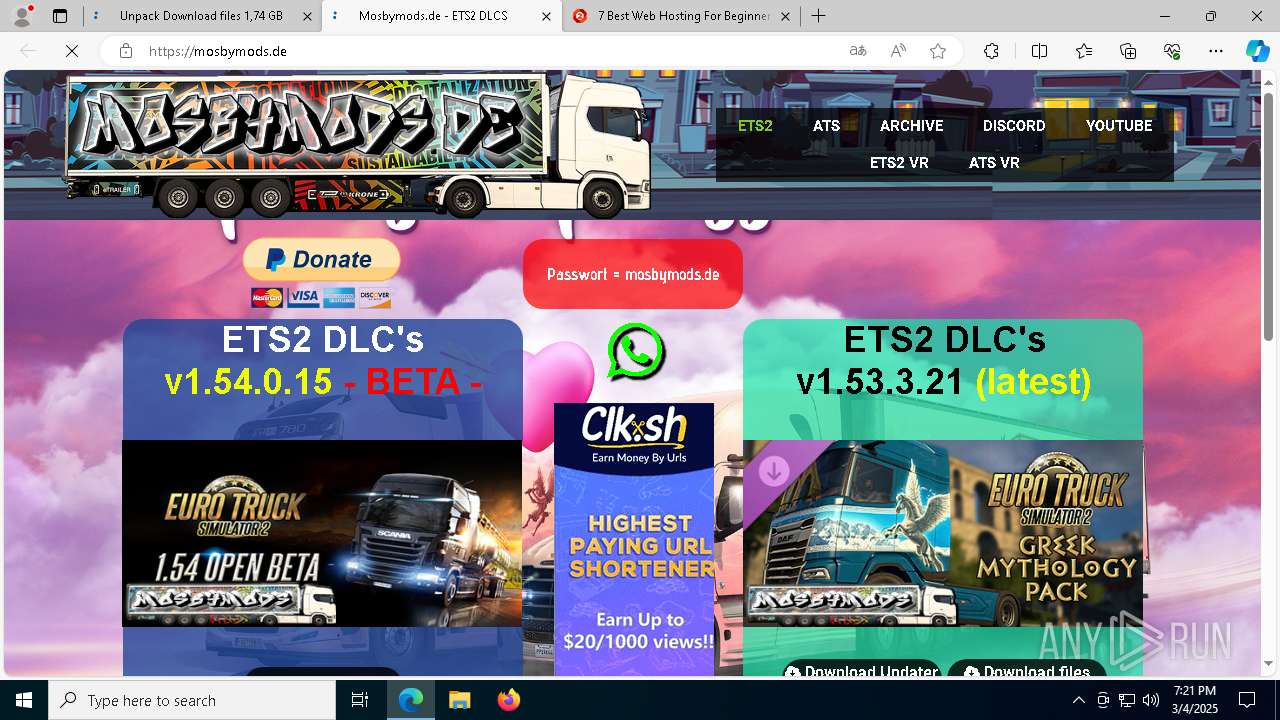This screenshot has width=1280, height=720.
Task: Open the Extensions puzzle icon
Action: [991, 51]
